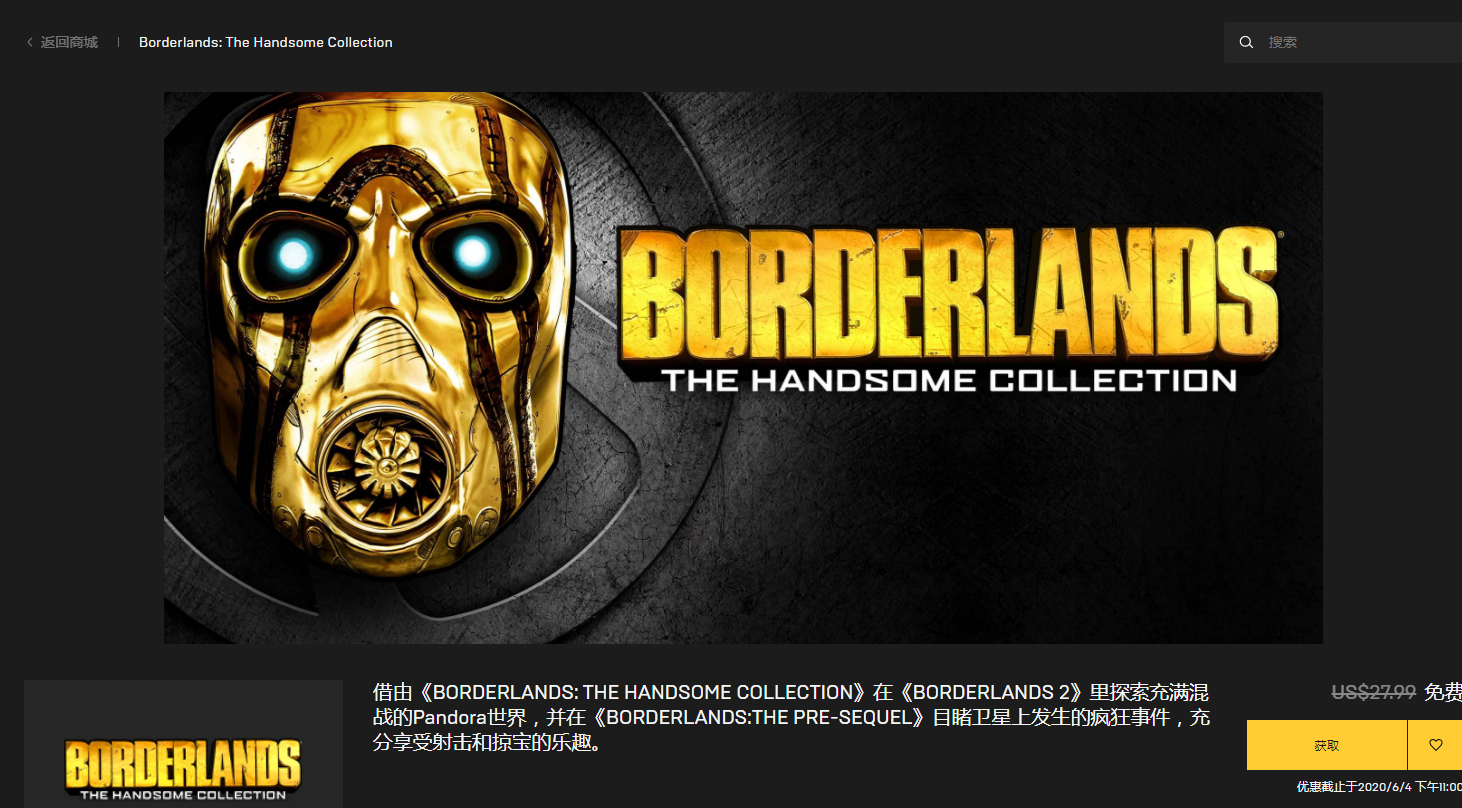The width and height of the screenshot is (1462, 808).
Task: Click THE HANDSOME COLLECTION text in thumbnail
Action: [183, 795]
